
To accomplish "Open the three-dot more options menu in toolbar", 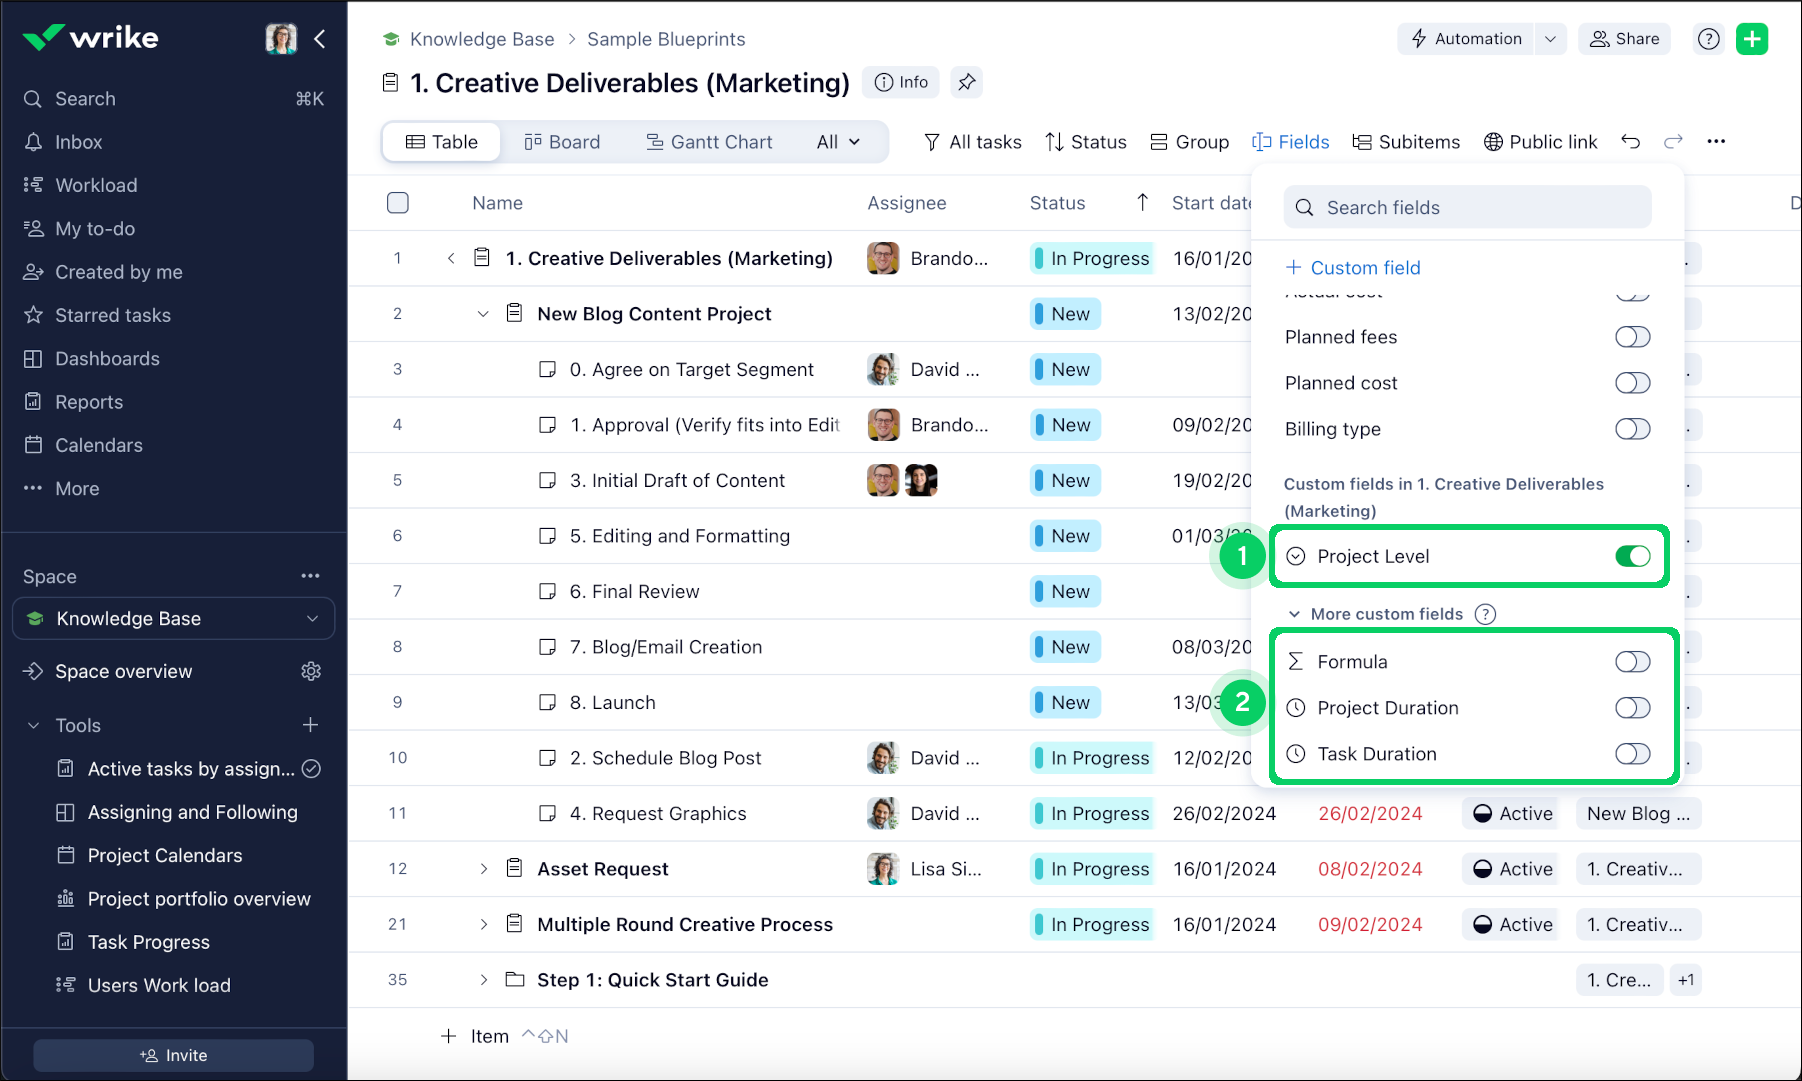I will click(x=1716, y=142).
